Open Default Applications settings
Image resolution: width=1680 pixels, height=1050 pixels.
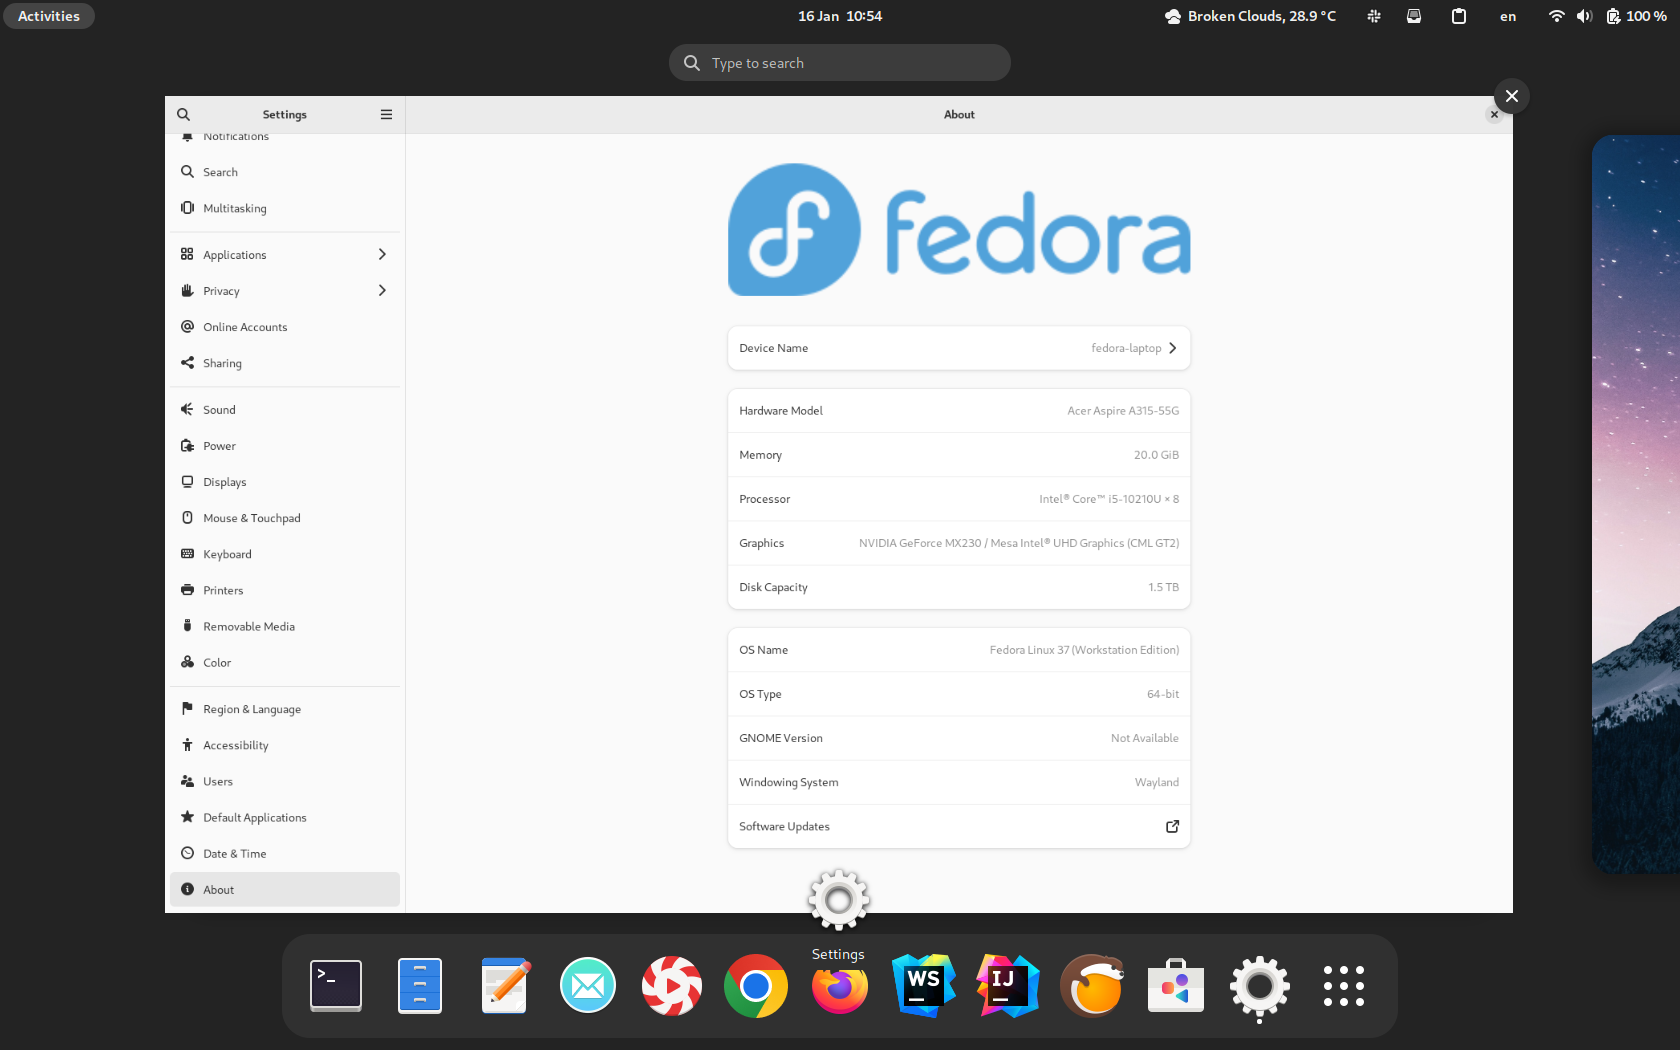[x=285, y=818]
